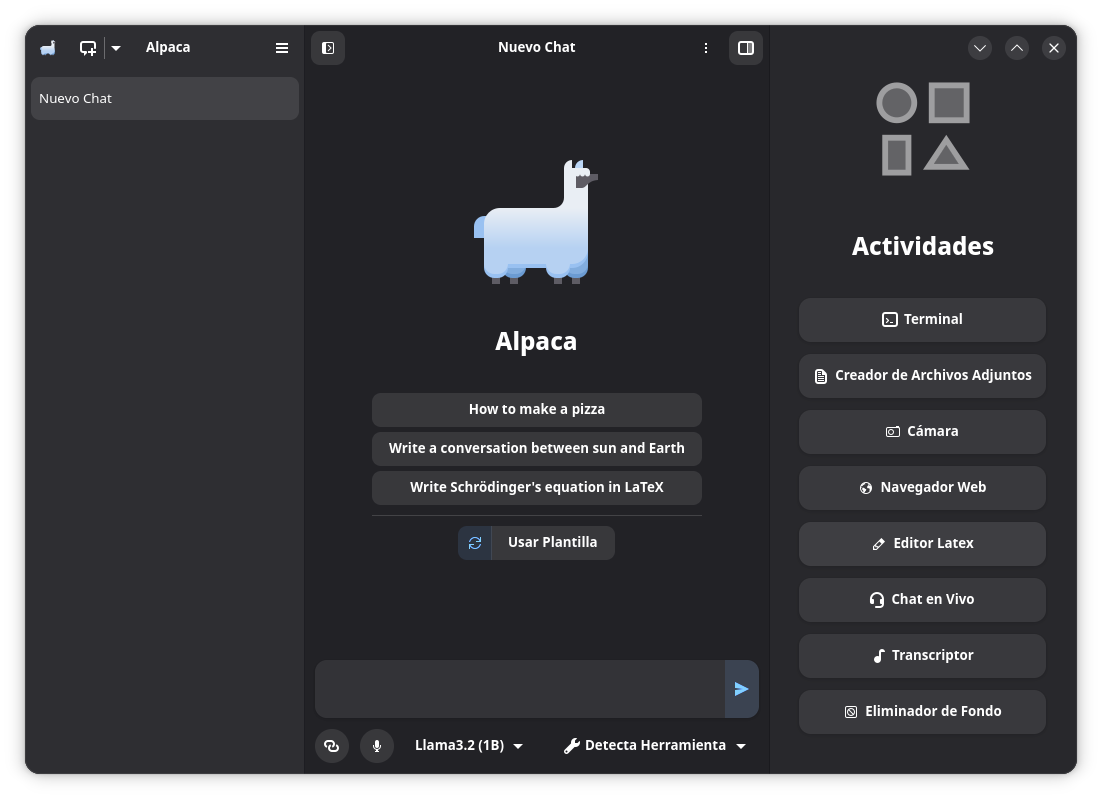Open the chat three-dot options menu

point(706,48)
